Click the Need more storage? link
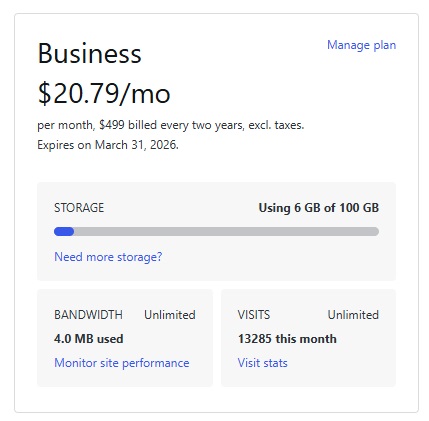Image resolution: width=429 pixels, height=421 pixels. click(108, 257)
